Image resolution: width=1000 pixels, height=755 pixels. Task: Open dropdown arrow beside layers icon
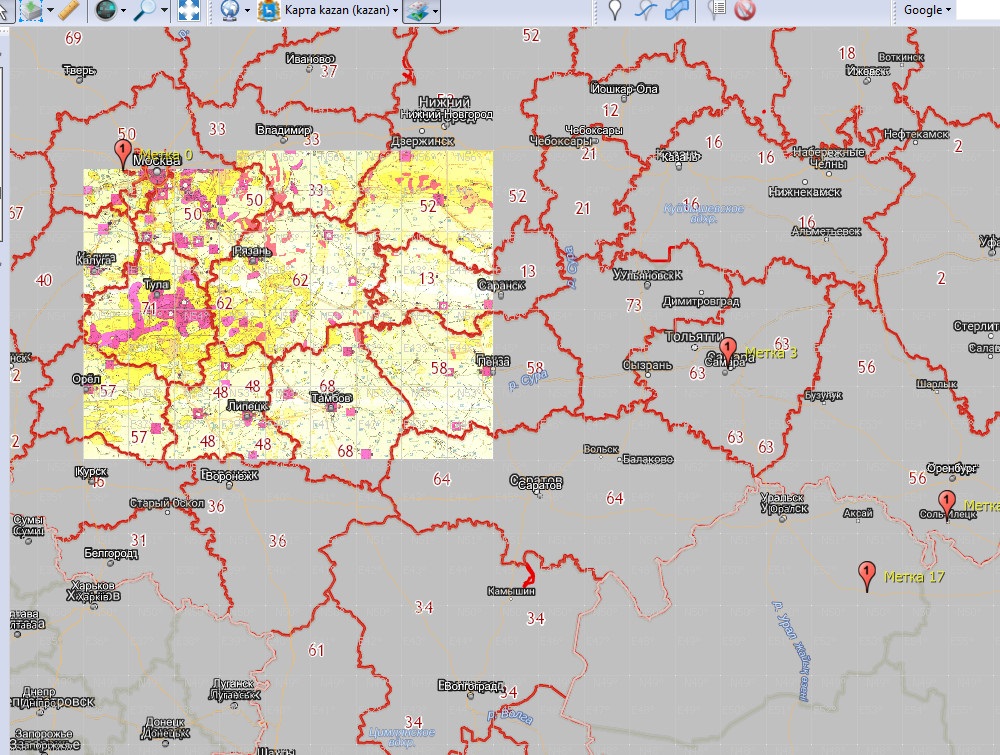point(437,11)
